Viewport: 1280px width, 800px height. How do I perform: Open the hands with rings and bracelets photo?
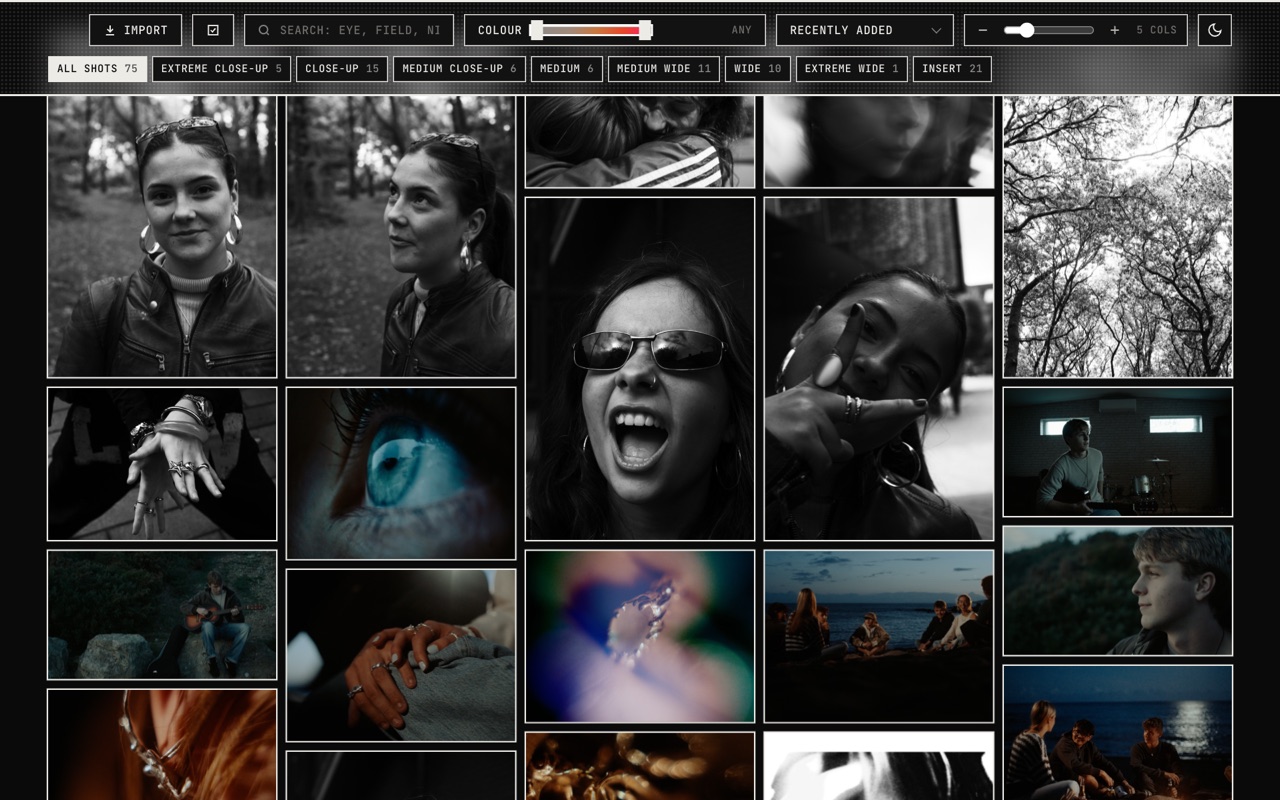(162, 464)
